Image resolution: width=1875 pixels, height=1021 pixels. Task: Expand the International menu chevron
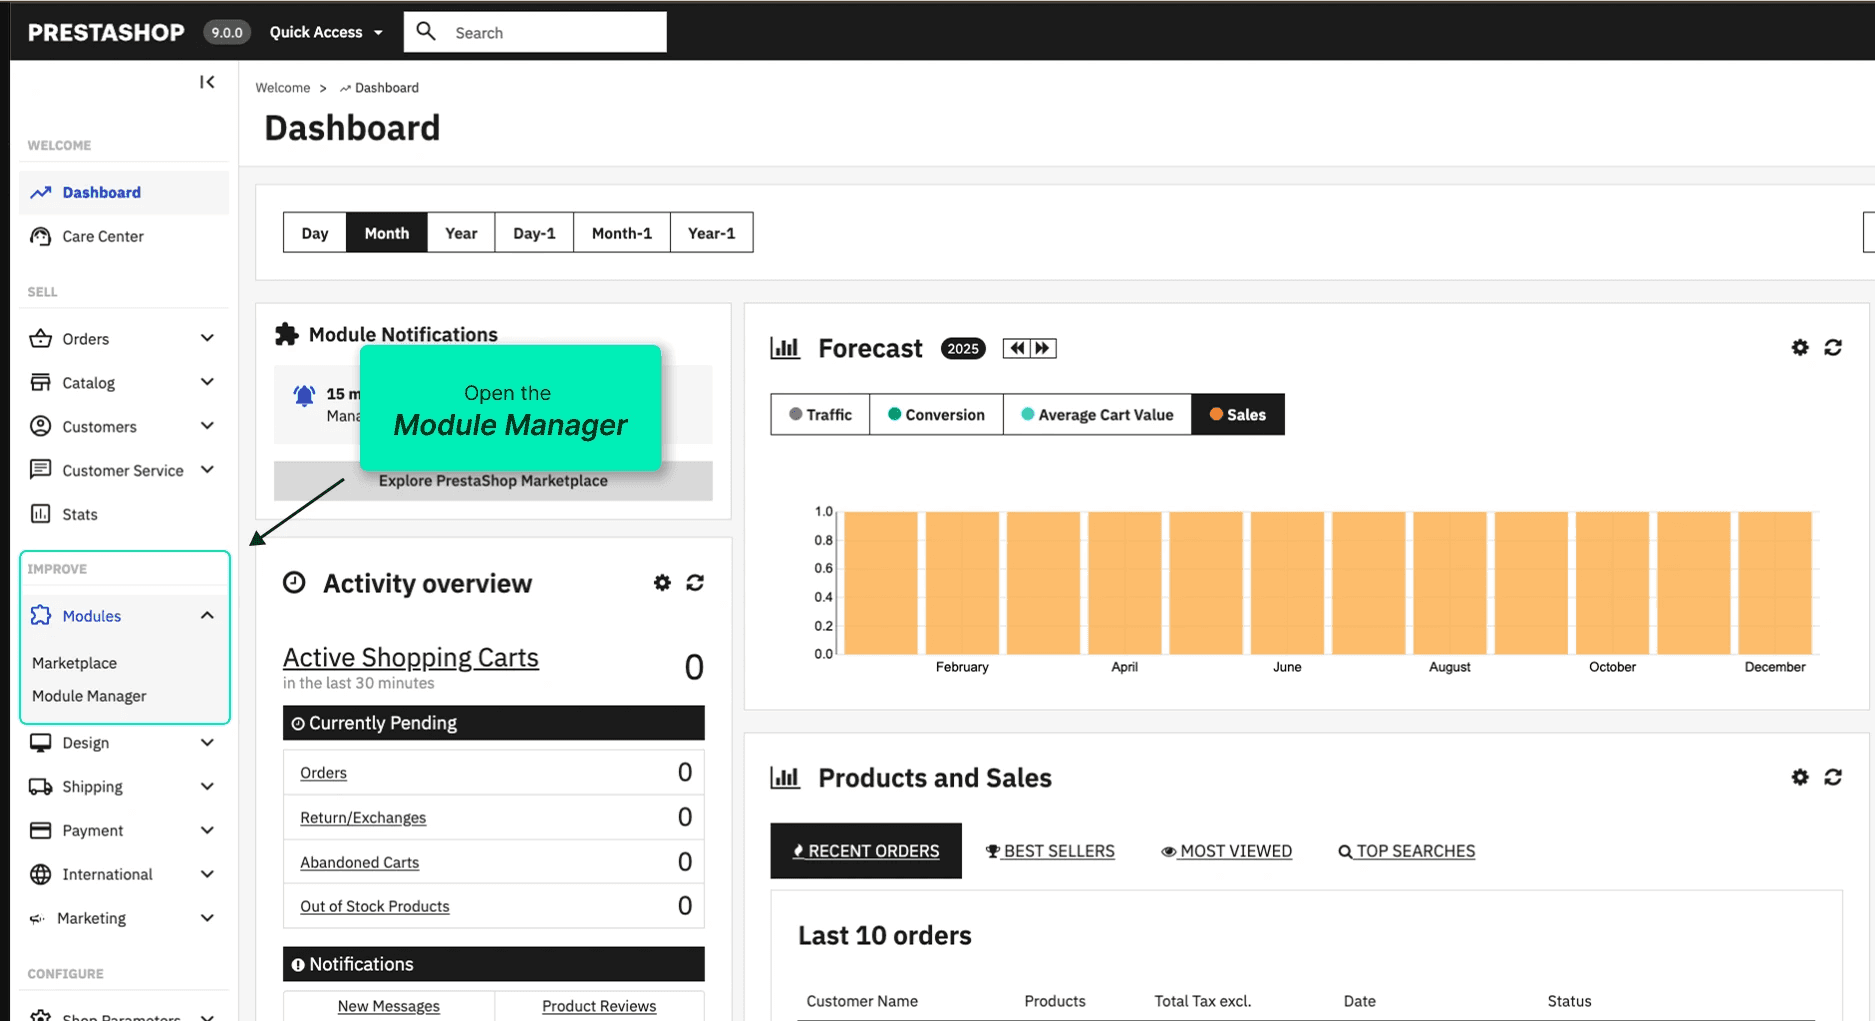[x=207, y=874]
